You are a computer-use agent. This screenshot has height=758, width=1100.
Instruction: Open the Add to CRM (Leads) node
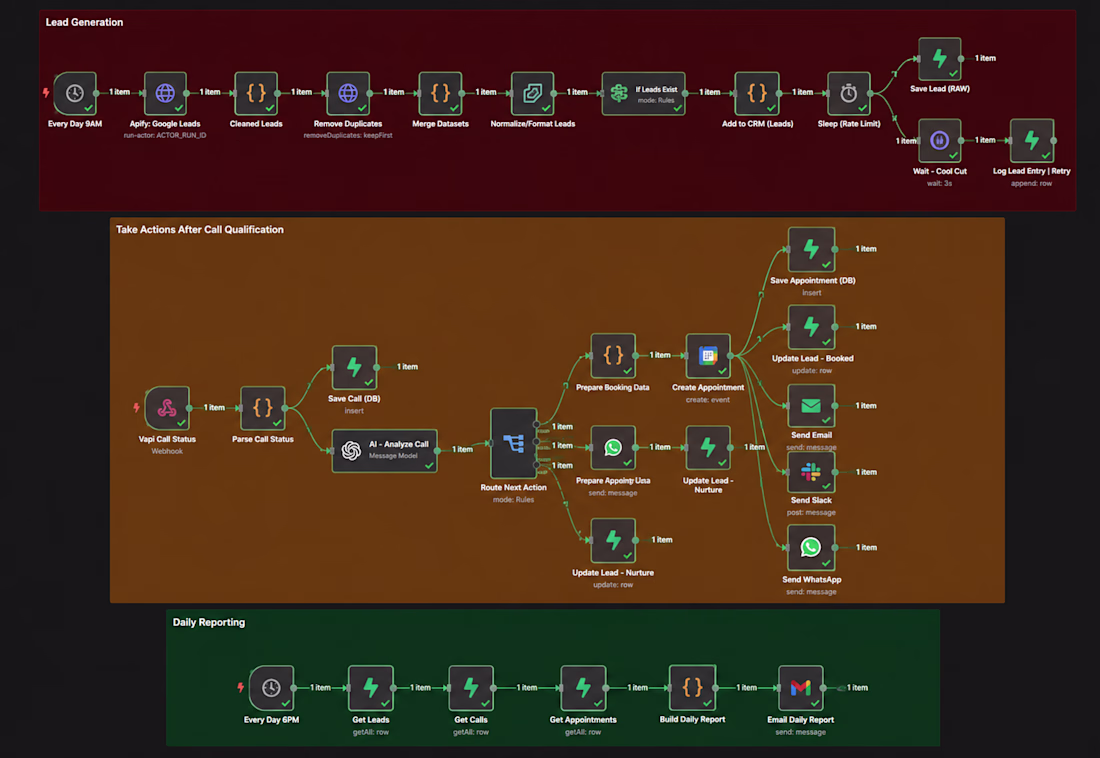[x=757, y=93]
